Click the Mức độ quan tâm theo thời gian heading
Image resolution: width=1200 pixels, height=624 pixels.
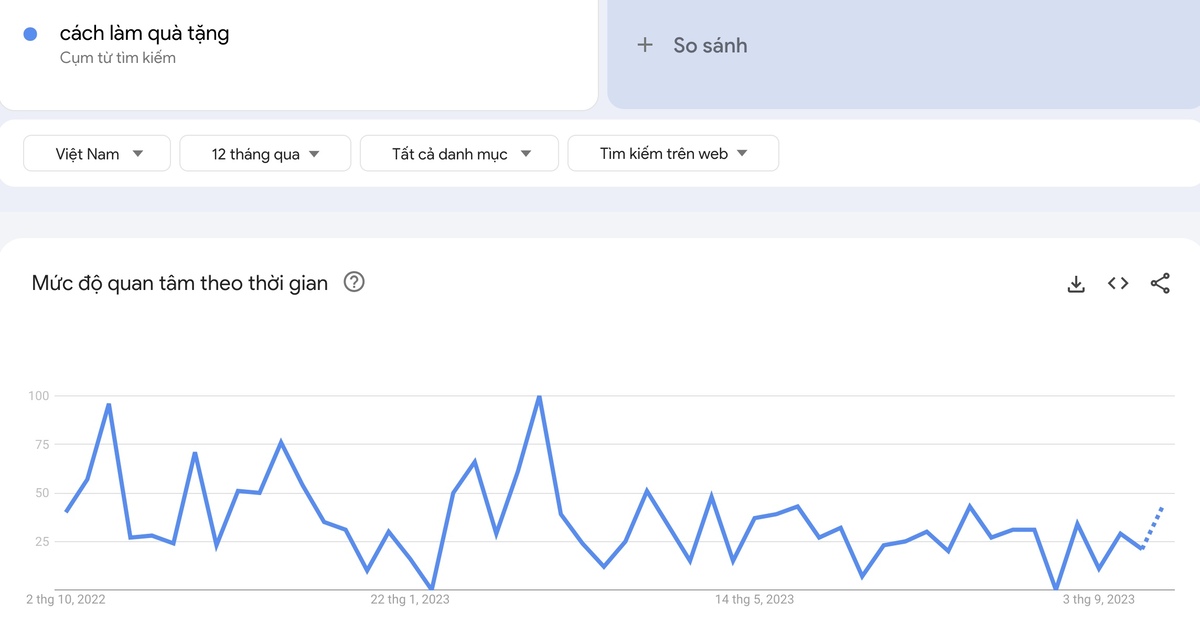click(180, 283)
